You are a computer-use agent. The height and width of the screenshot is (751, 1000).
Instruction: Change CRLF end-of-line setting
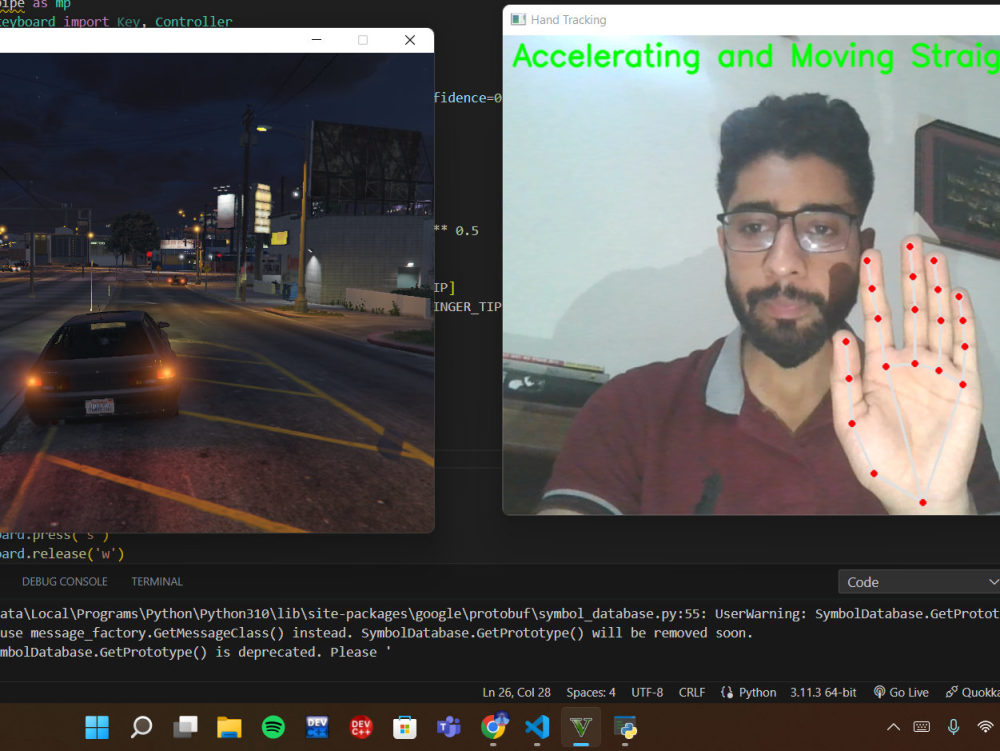click(691, 692)
